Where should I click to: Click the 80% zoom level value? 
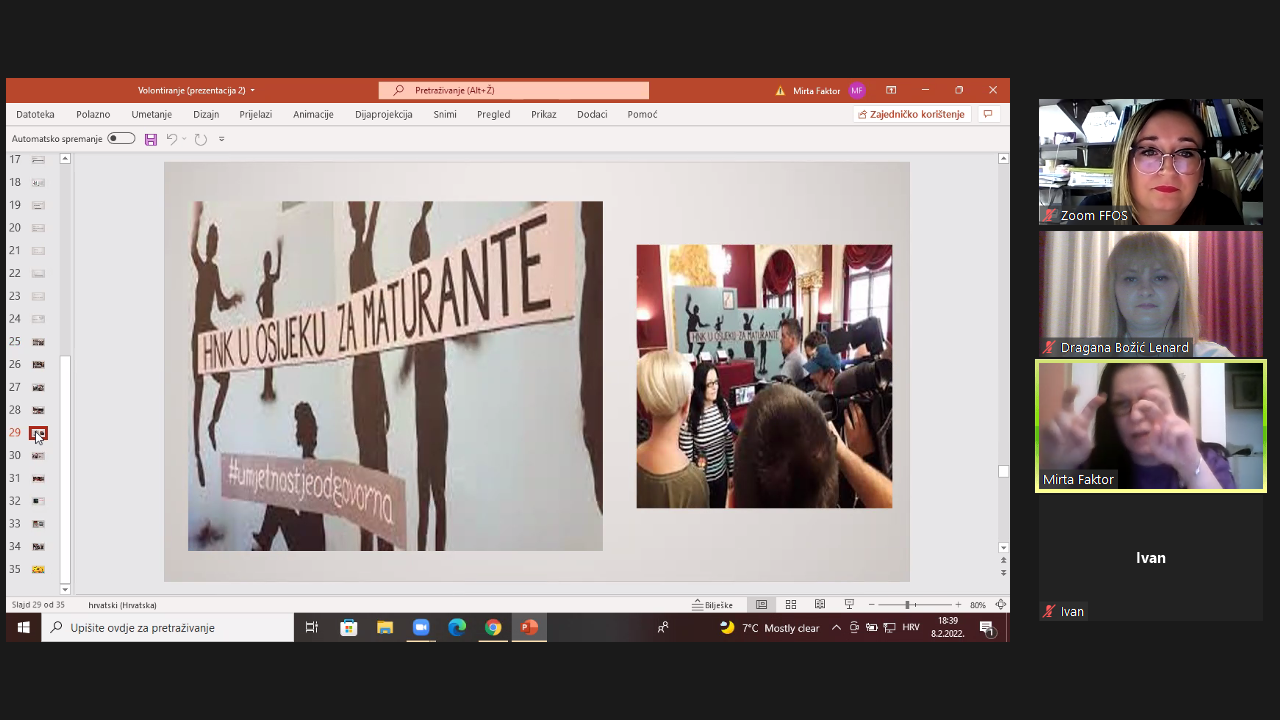pyautogui.click(x=978, y=605)
